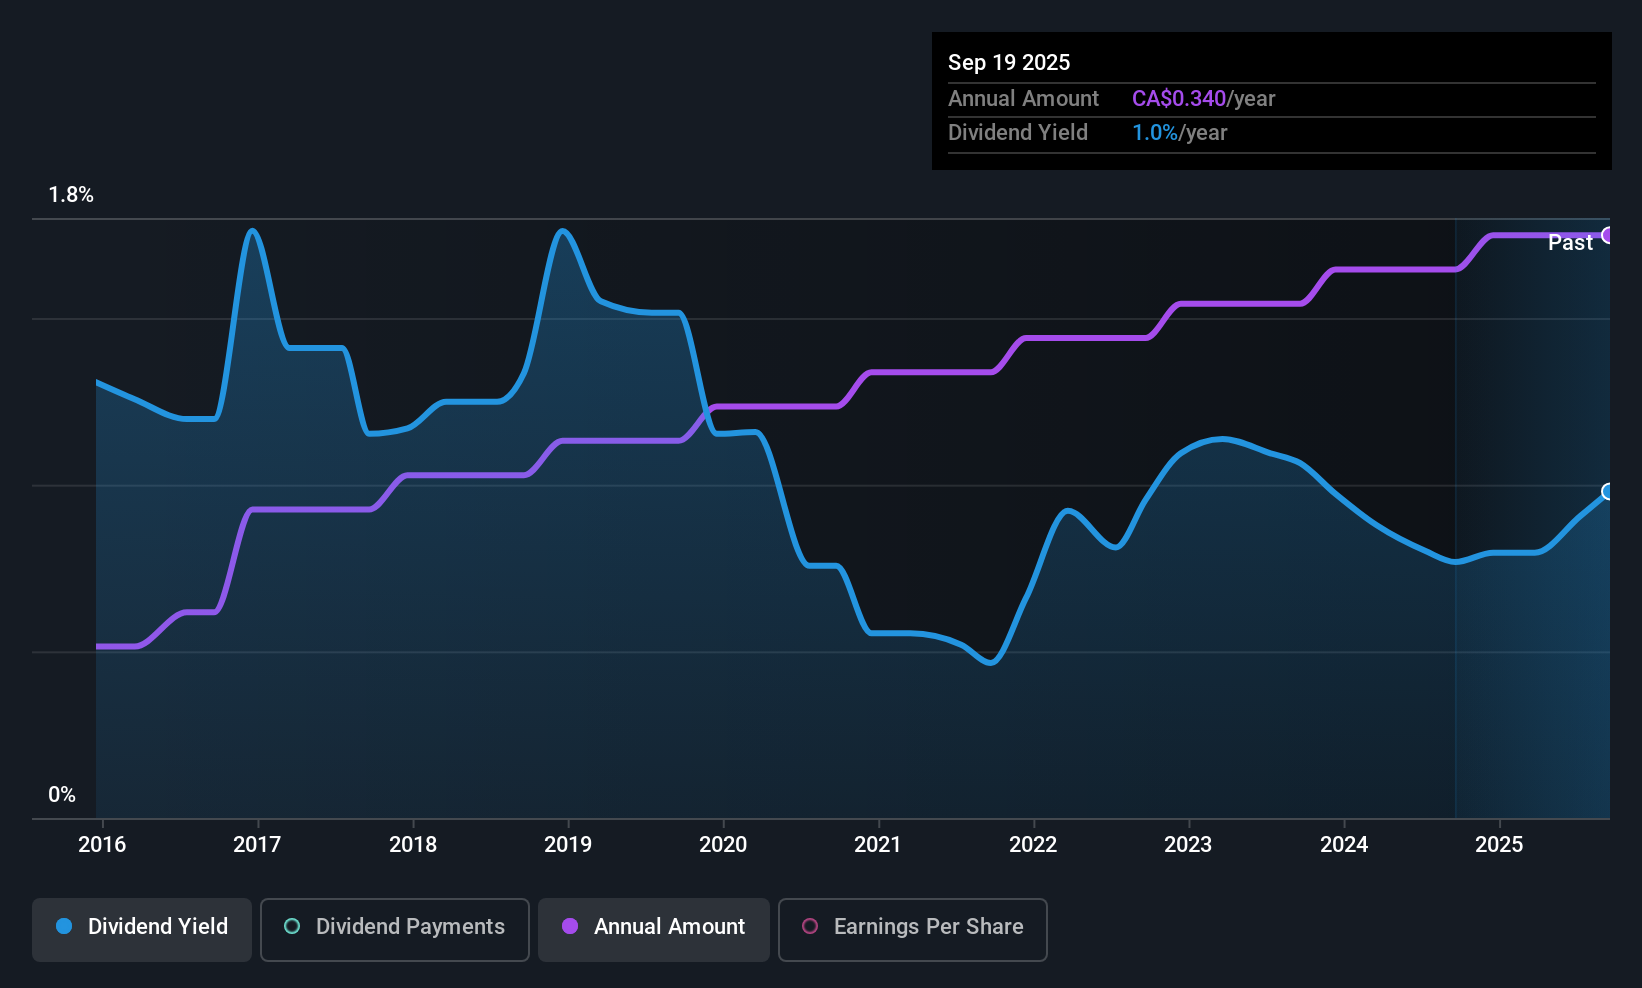
Task: Toggle the Annual Amount line visibility
Action: [x=653, y=928]
